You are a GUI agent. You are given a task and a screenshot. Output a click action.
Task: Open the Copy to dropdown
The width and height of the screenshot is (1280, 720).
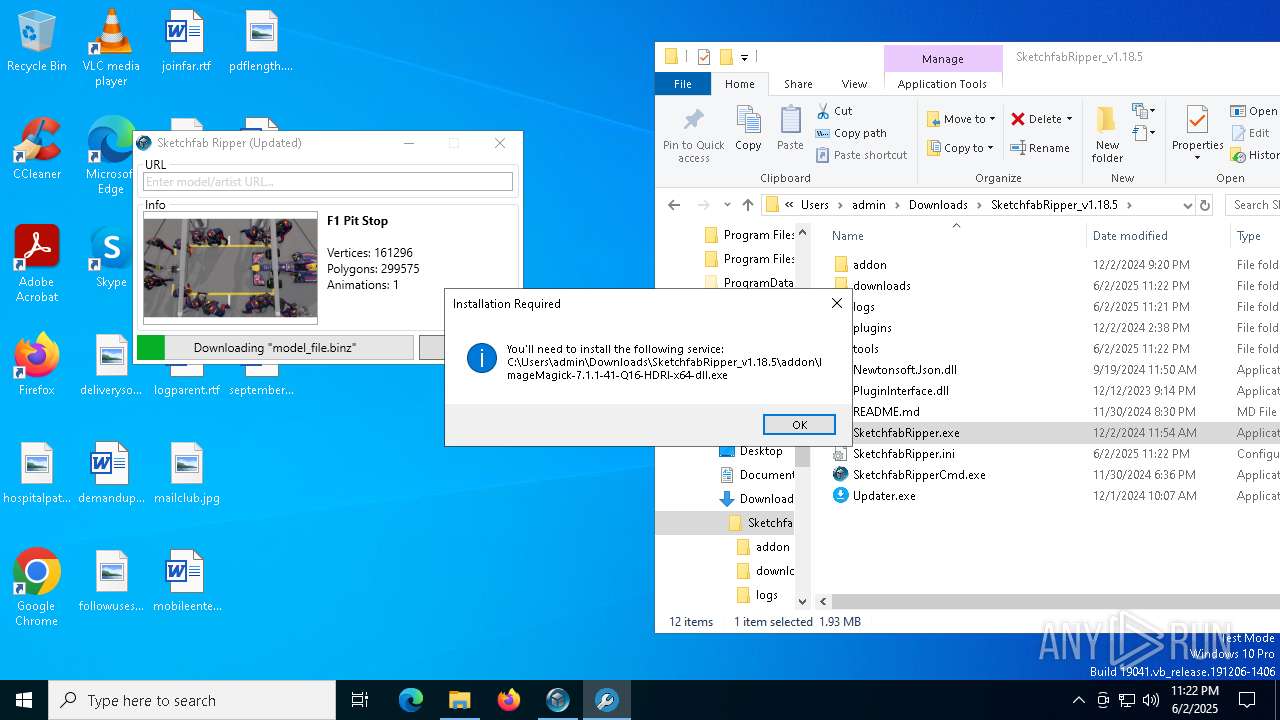point(961,148)
